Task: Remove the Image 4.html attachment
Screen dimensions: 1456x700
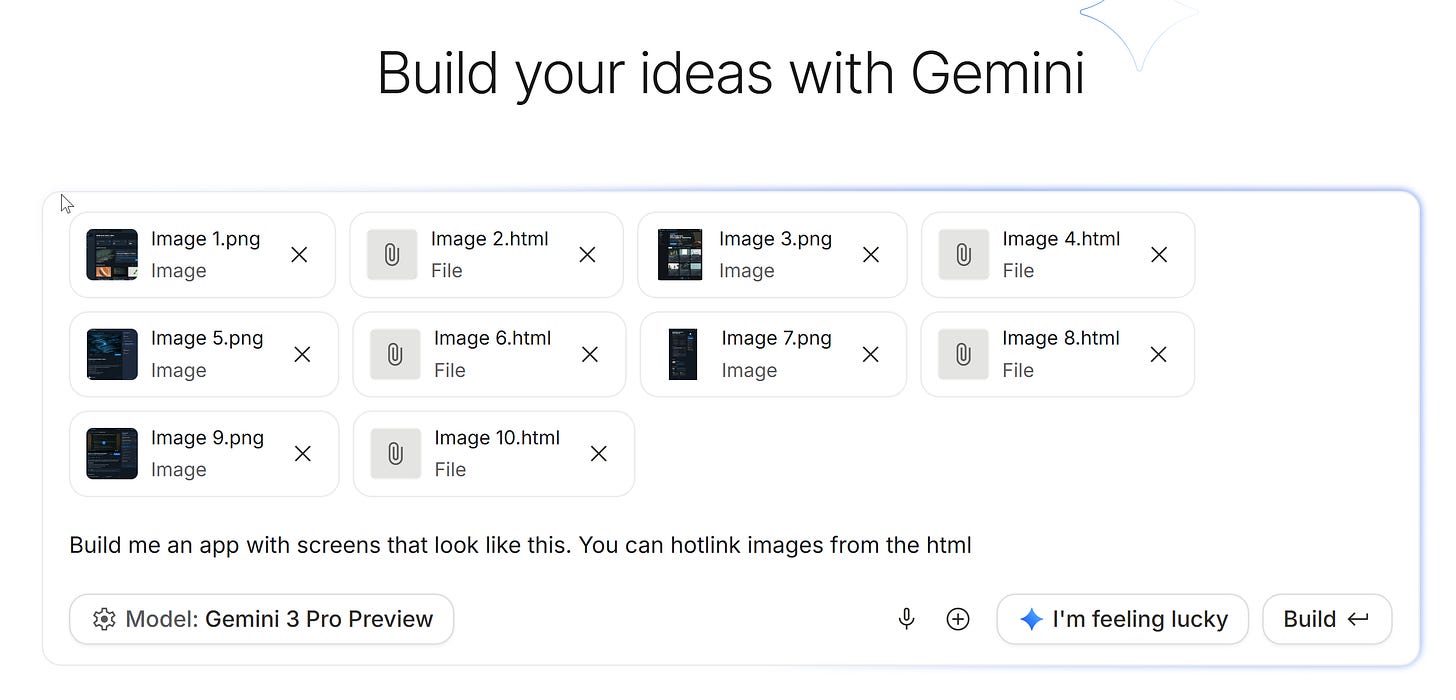Action: tap(1158, 255)
